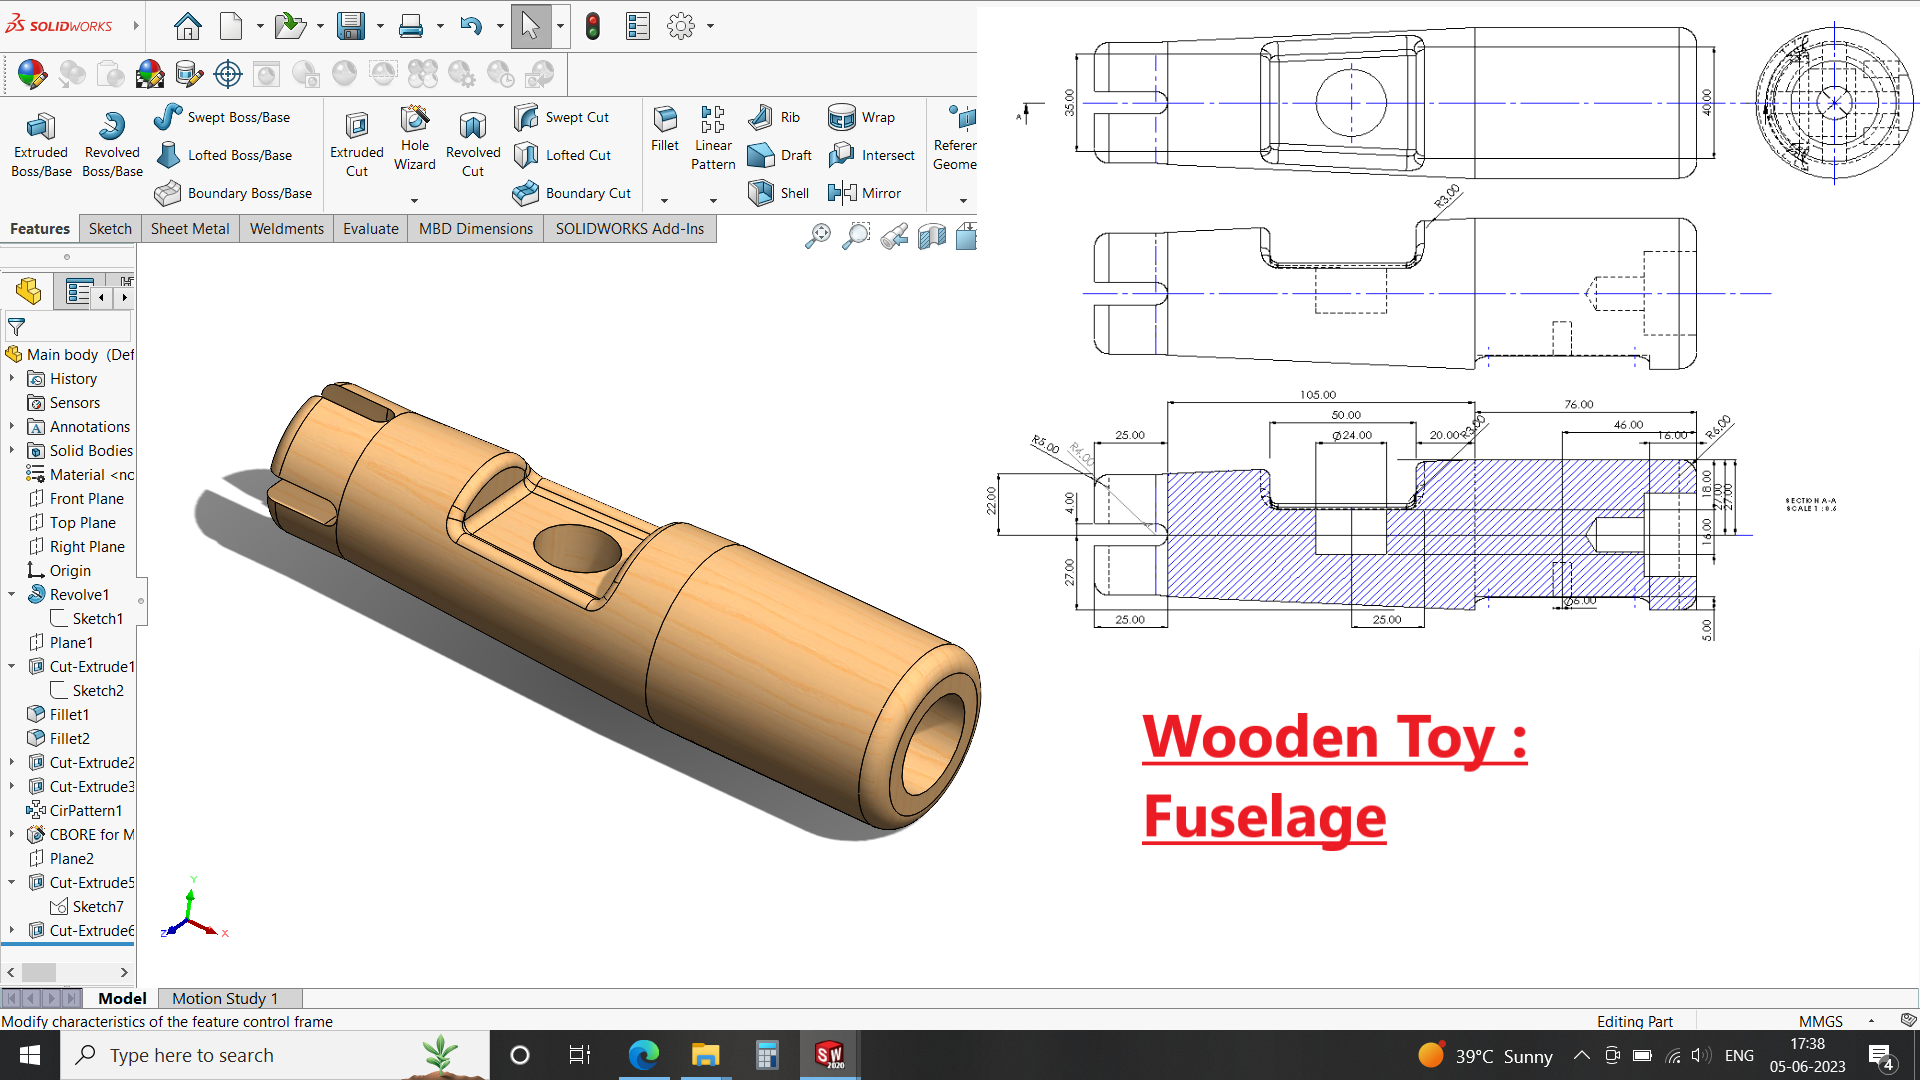
Task: Open the Options gear dropdown arrow
Action: (x=710, y=26)
